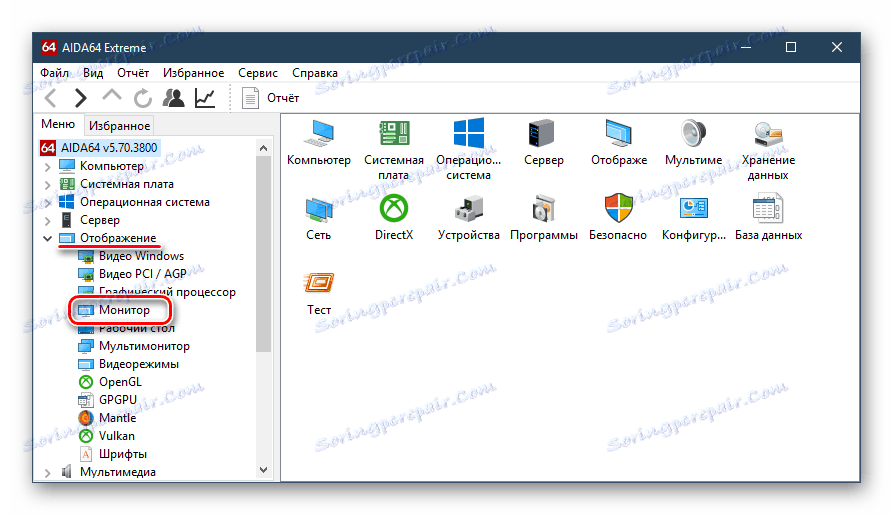Screen dimensions: 893x515
Task: Click the graph chart toolbar icon
Action: tap(204, 98)
